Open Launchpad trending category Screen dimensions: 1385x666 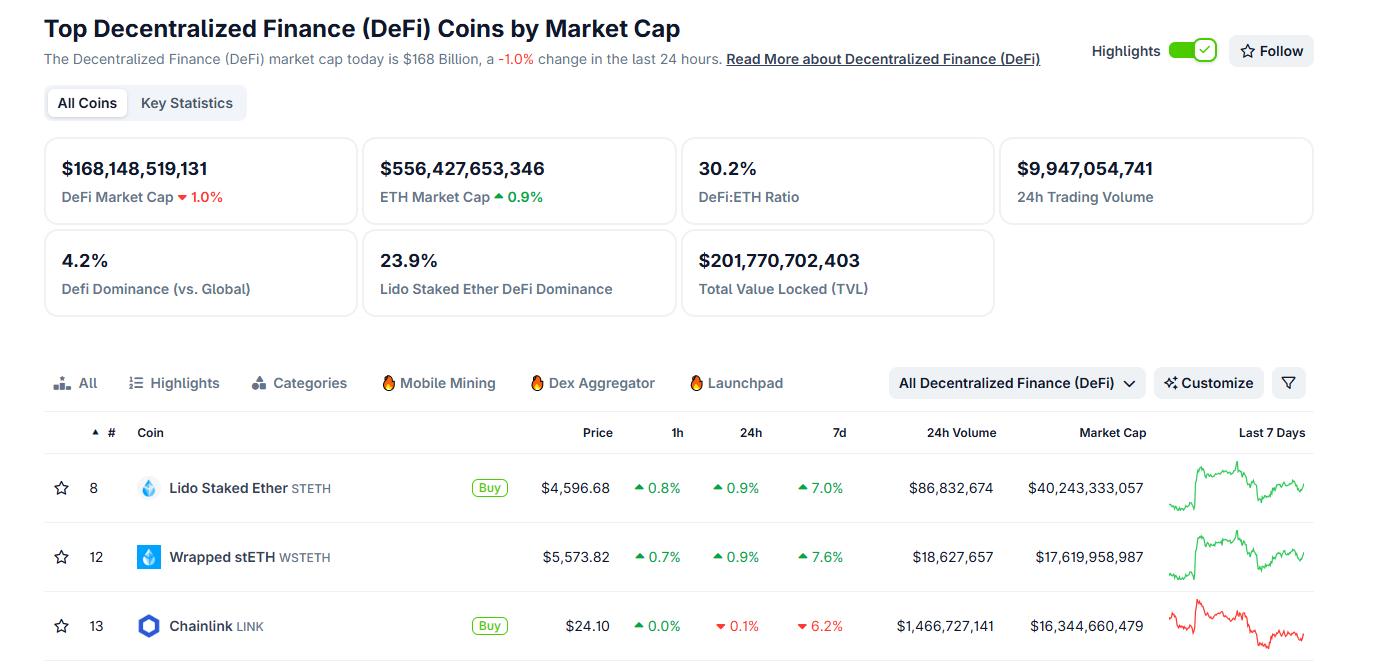pyautogui.click(x=736, y=383)
